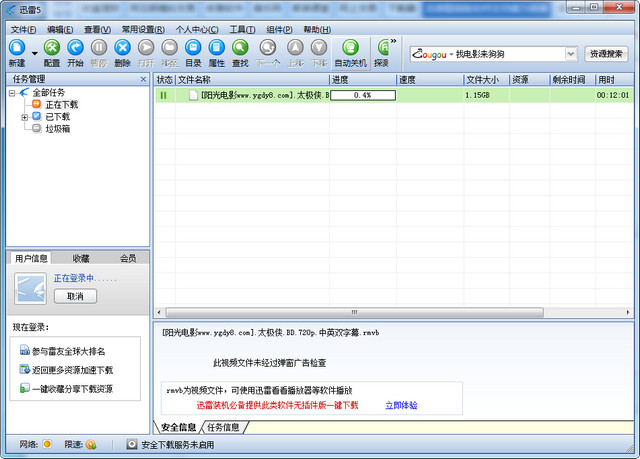The width and height of the screenshot is (640, 459).
Task: Open the search box dropdown arrow
Action: coord(571,54)
